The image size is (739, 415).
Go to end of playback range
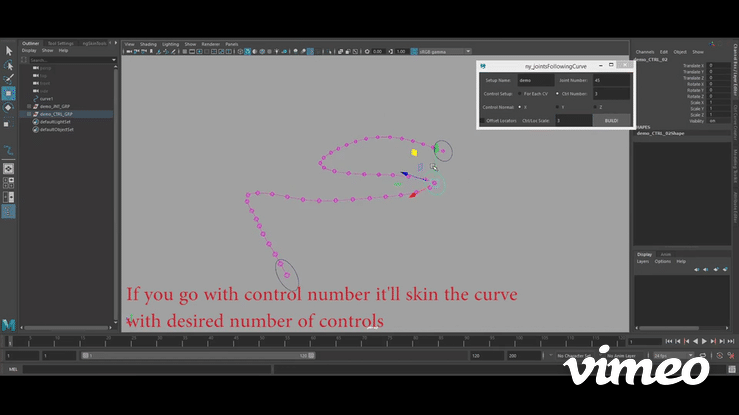(x=731, y=341)
